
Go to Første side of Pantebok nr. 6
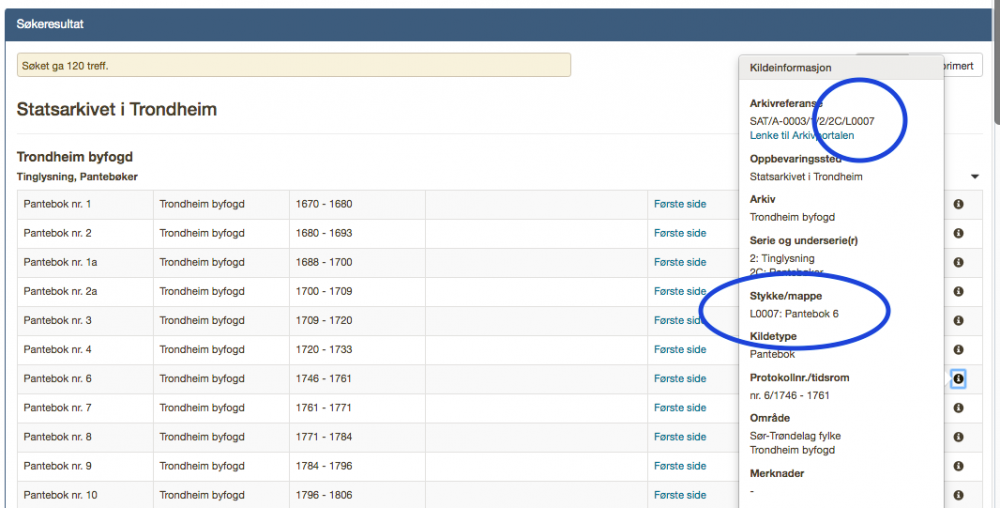pyautogui.click(x=680, y=379)
